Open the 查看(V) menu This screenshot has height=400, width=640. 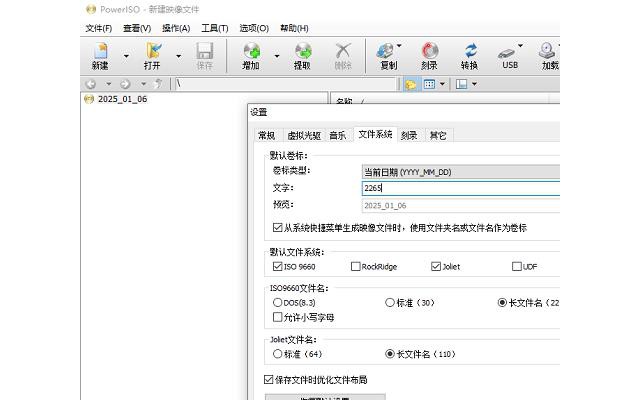[137, 28]
